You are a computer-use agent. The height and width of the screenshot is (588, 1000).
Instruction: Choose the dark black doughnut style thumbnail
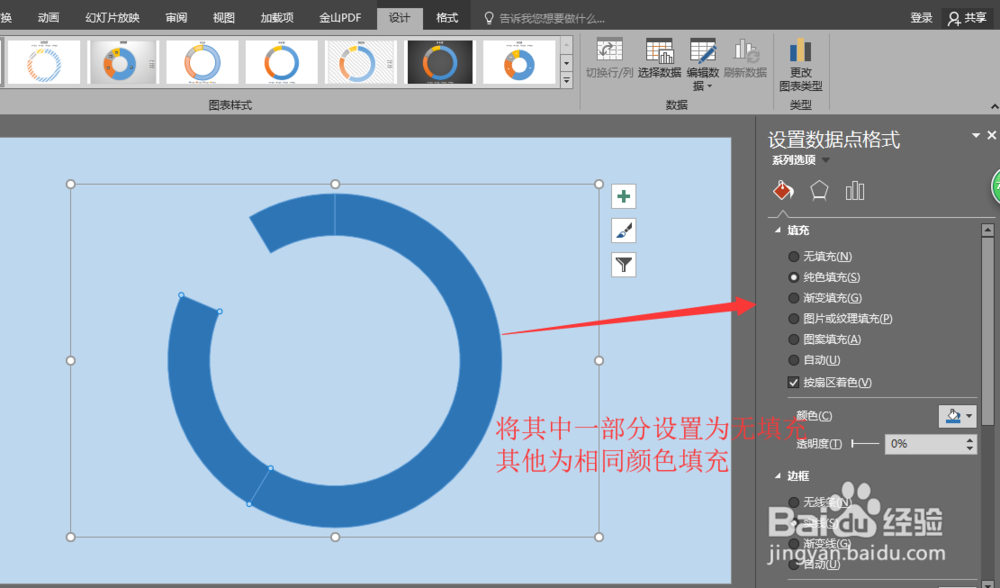click(440, 62)
